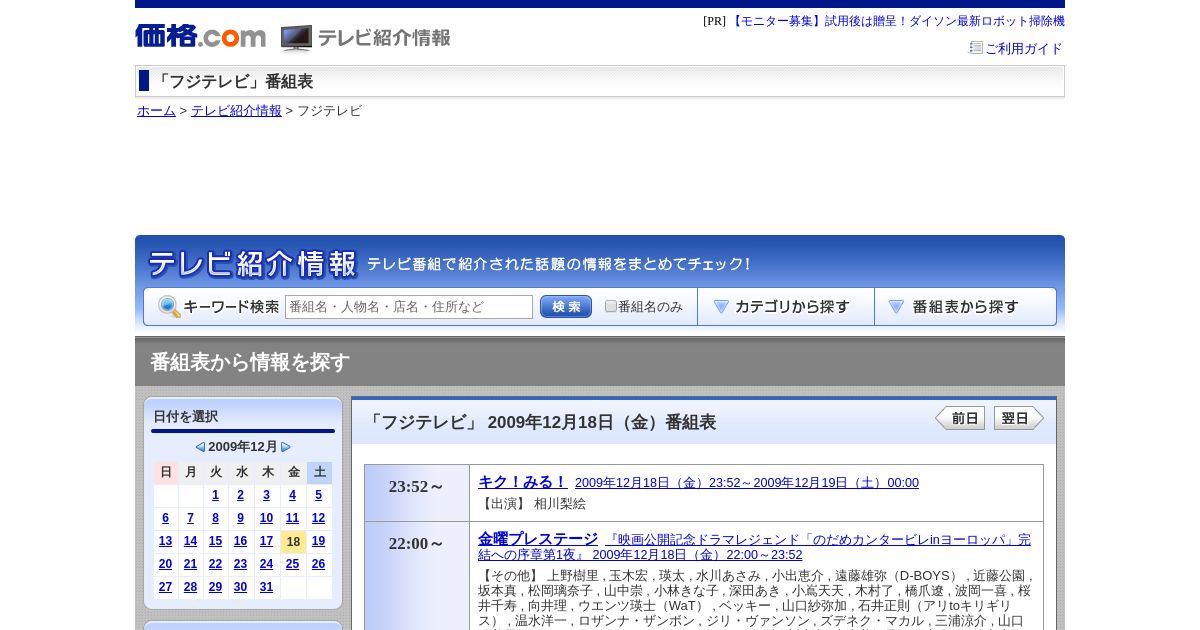The height and width of the screenshot is (630, 1200).
Task: Click 【出演】相川梨絵 cast text
Action: (x=532, y=504)
